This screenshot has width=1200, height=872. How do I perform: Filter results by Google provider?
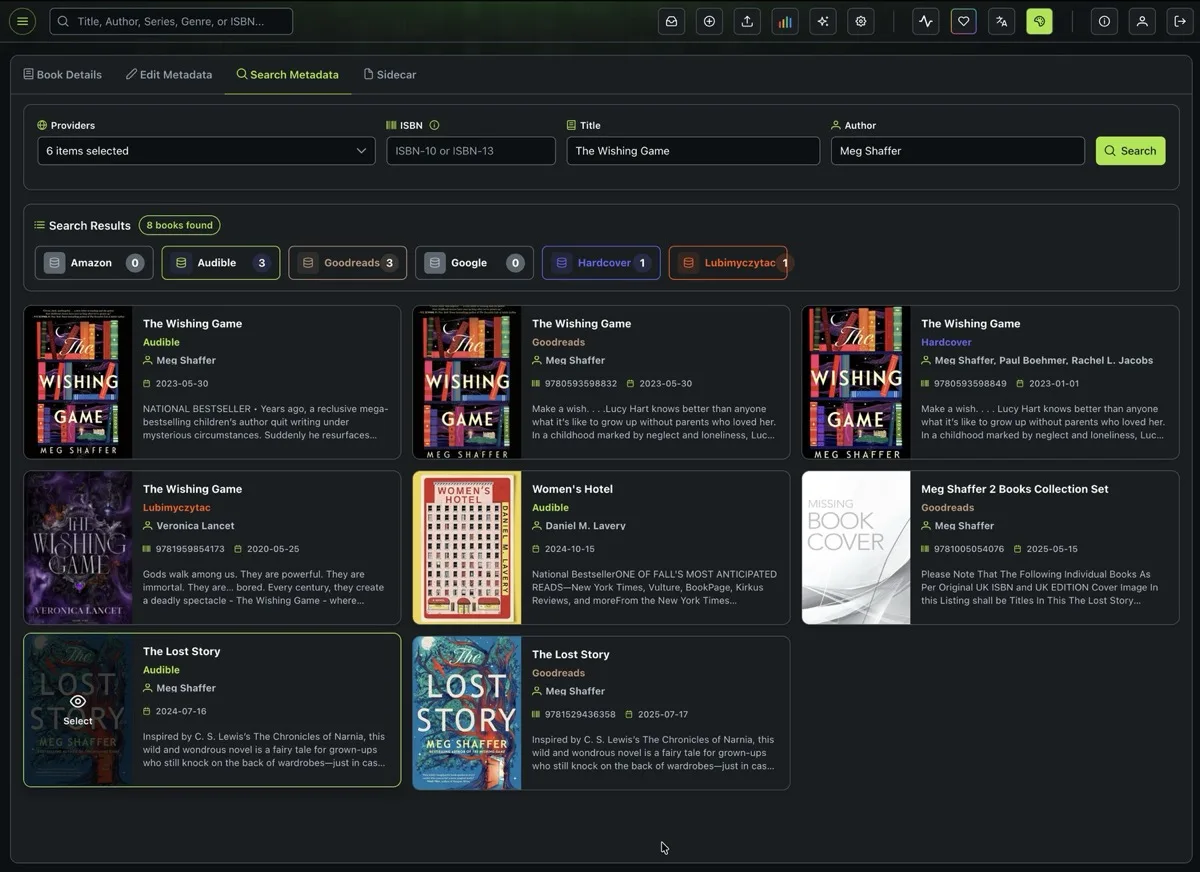click(474, 263)
